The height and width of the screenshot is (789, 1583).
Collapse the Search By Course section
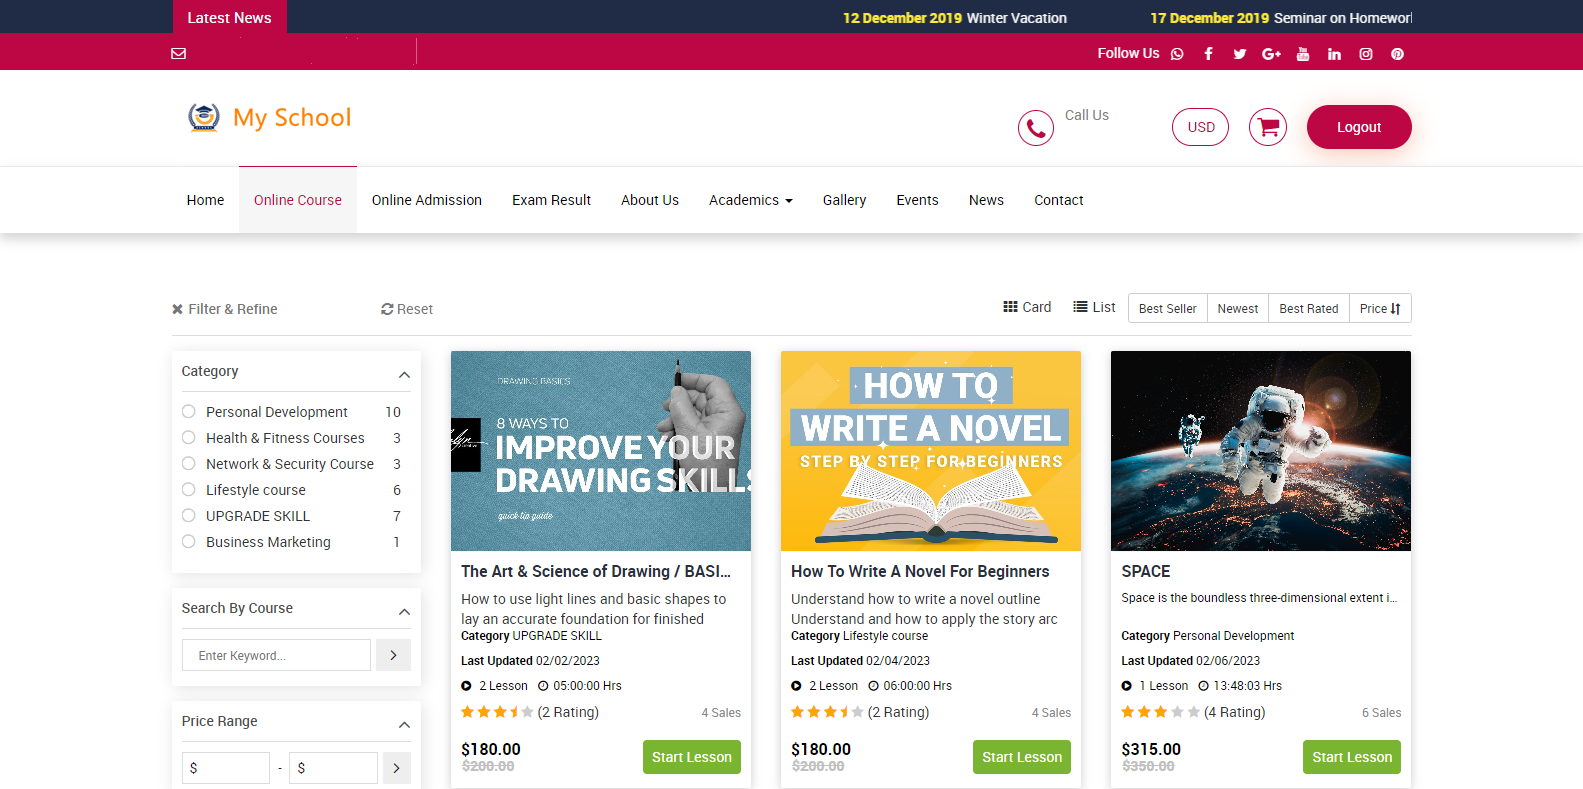tap(404, 612)
